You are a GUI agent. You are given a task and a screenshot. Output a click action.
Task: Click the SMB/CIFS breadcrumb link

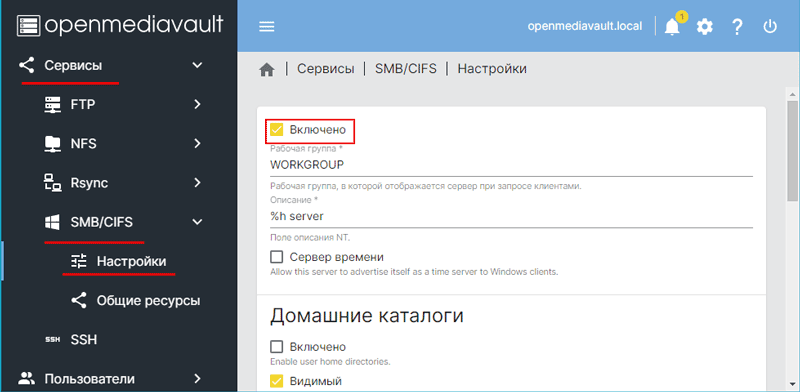(406, 69)
